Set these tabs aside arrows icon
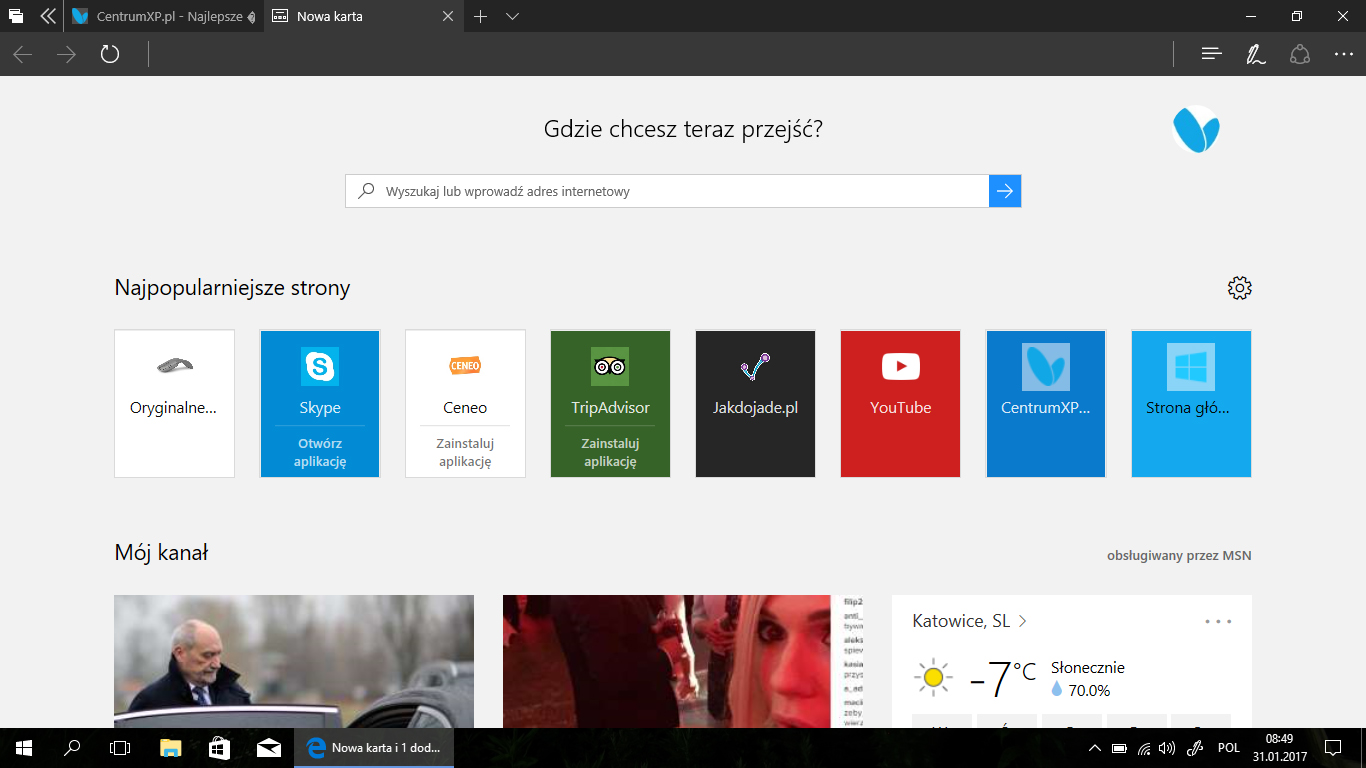This screenshot has height=768, width=1366. click(47, 17)
